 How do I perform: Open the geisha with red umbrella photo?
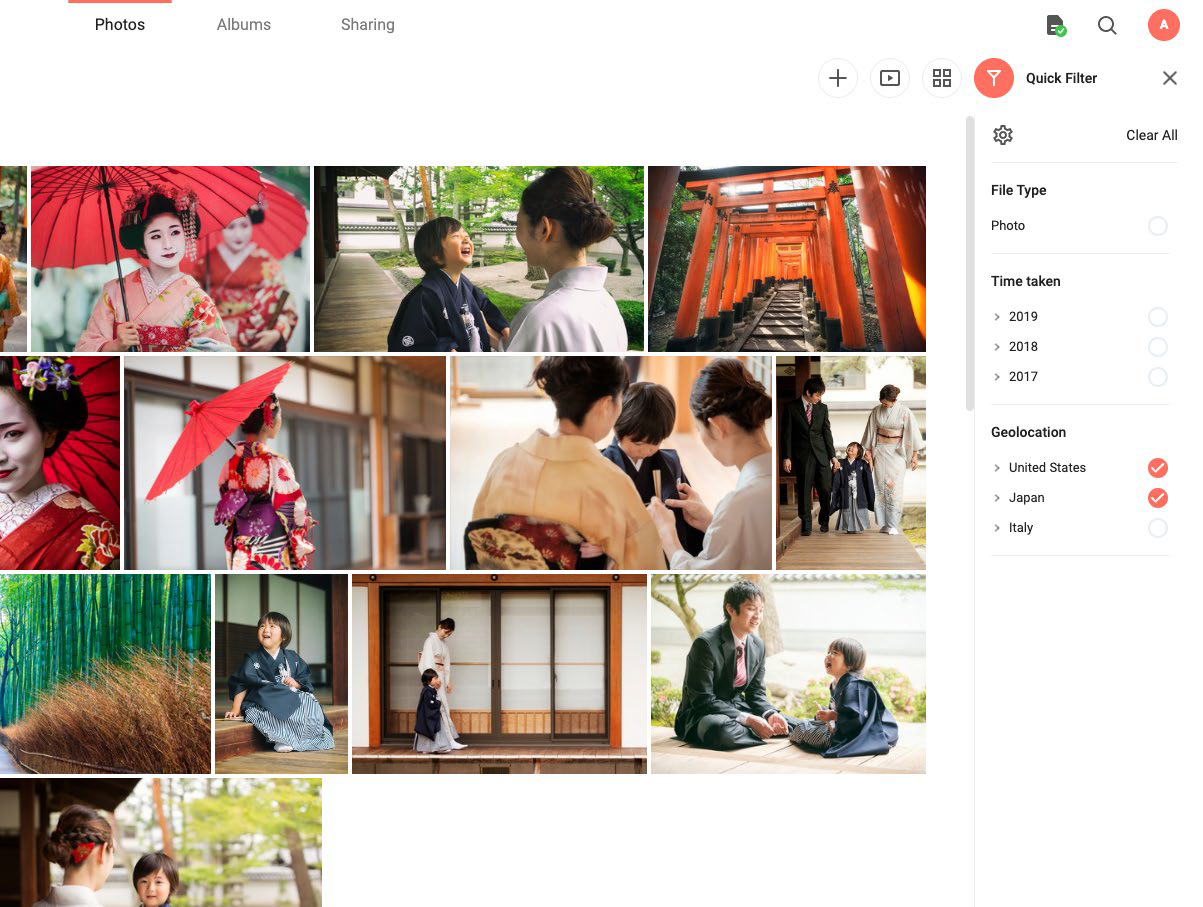pyautogui.click(x=170, y=259)
